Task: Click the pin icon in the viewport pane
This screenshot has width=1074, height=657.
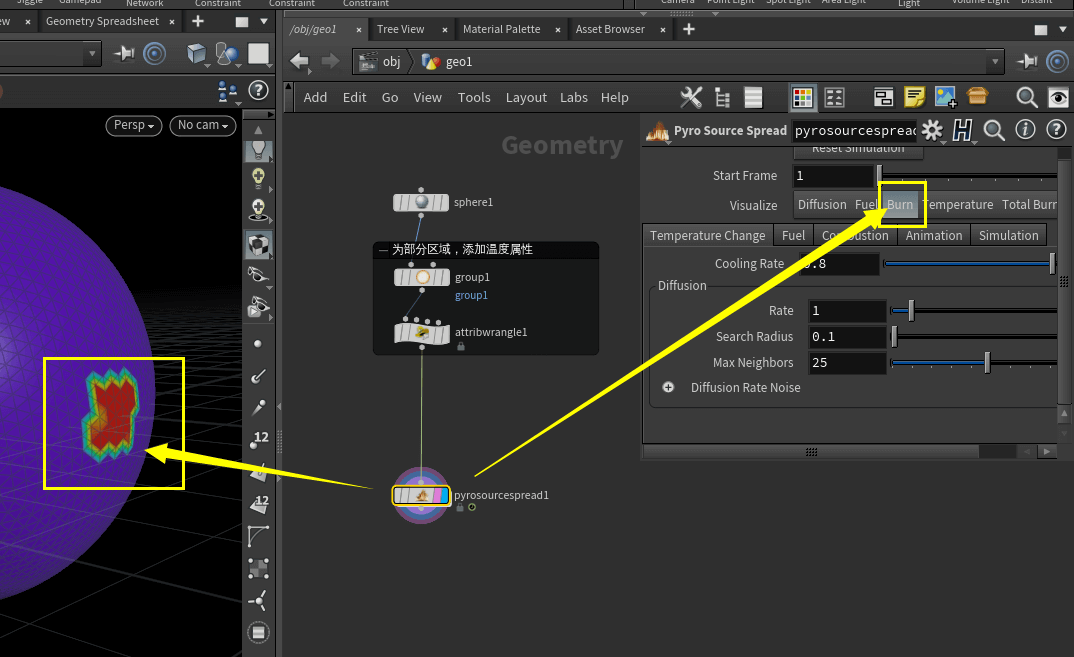Action: pos(124,53)
